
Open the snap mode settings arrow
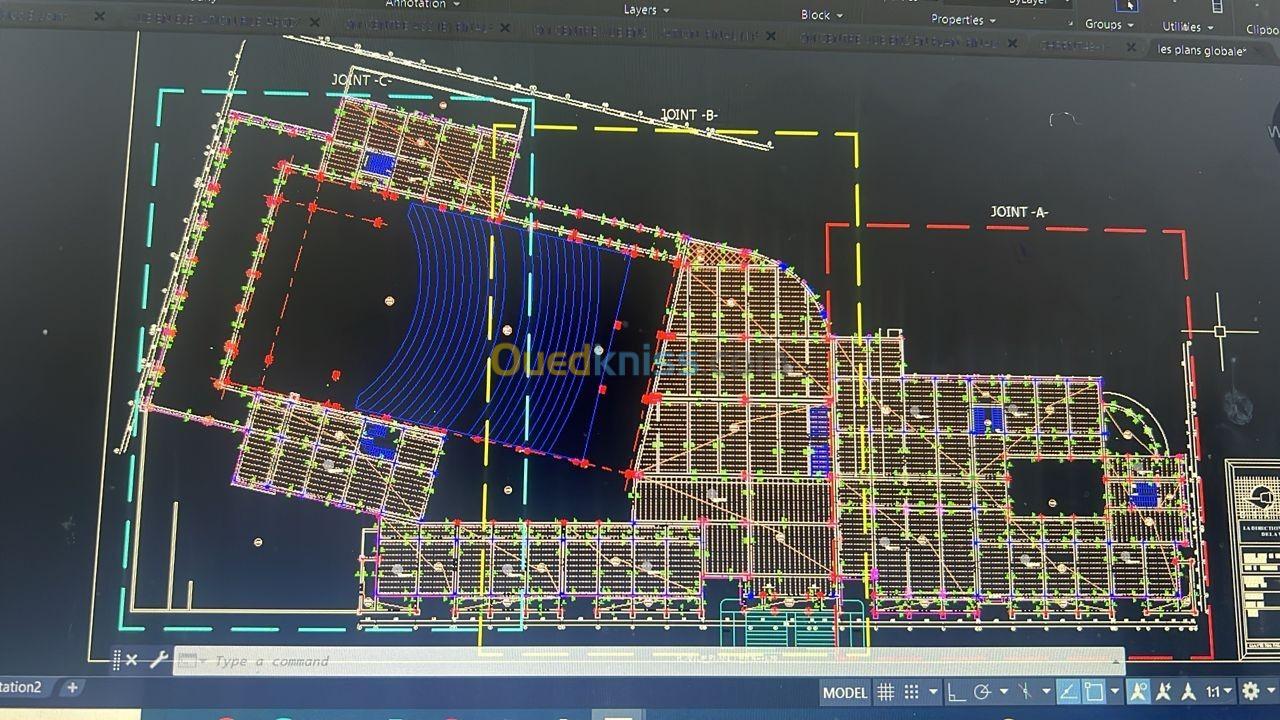933,692
